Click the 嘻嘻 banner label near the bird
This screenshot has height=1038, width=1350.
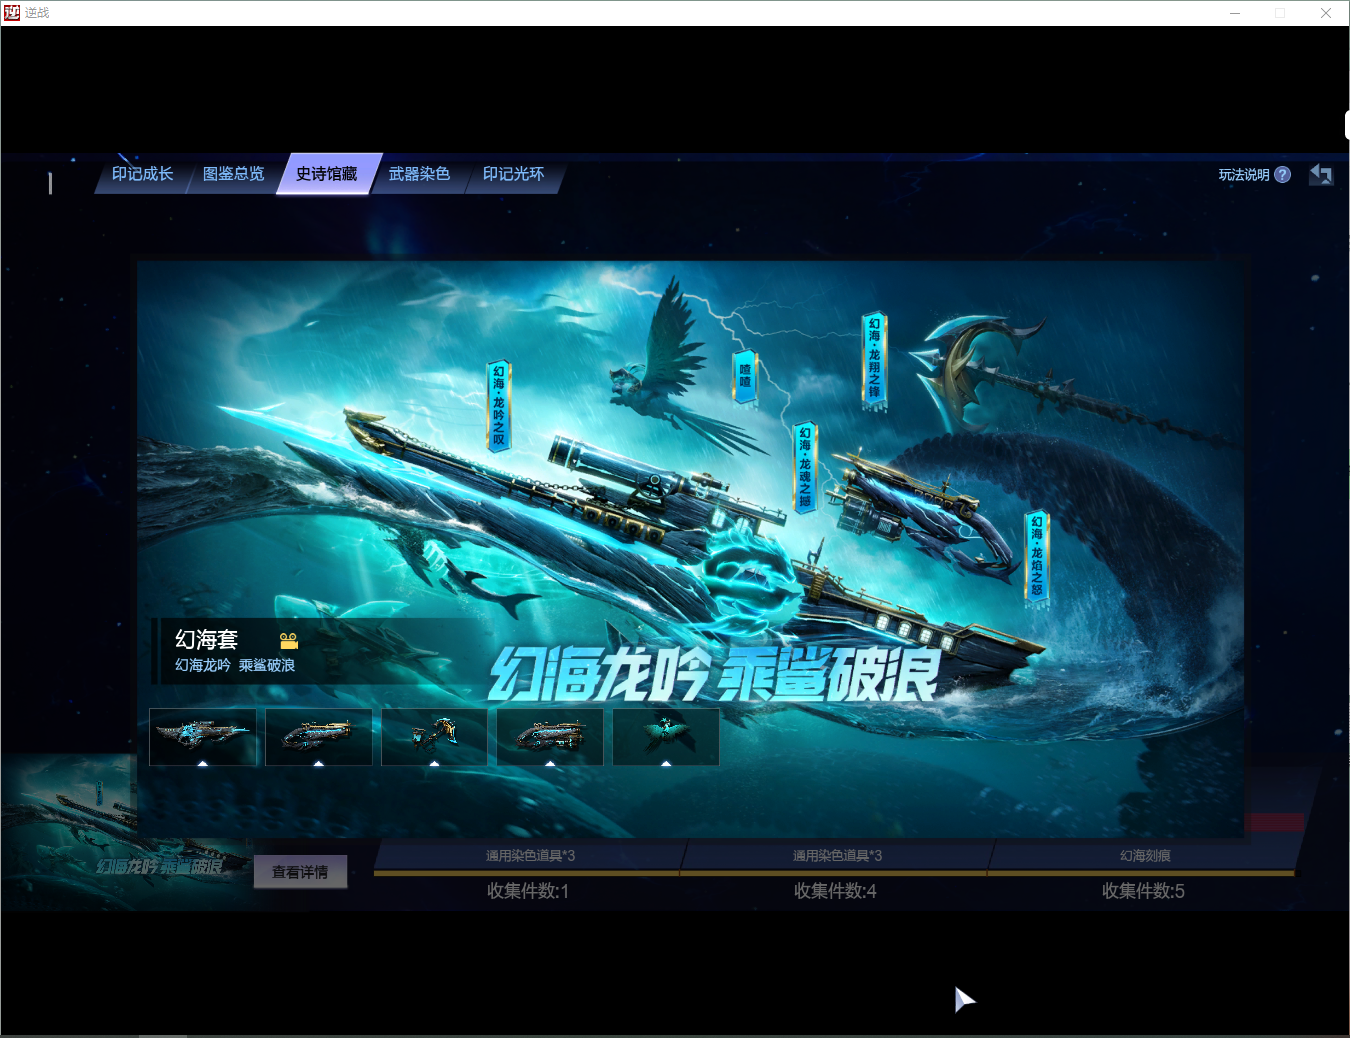(745, 377)
